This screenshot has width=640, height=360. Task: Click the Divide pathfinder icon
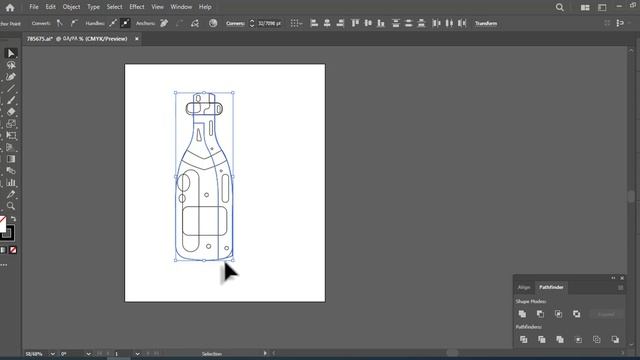523,340
